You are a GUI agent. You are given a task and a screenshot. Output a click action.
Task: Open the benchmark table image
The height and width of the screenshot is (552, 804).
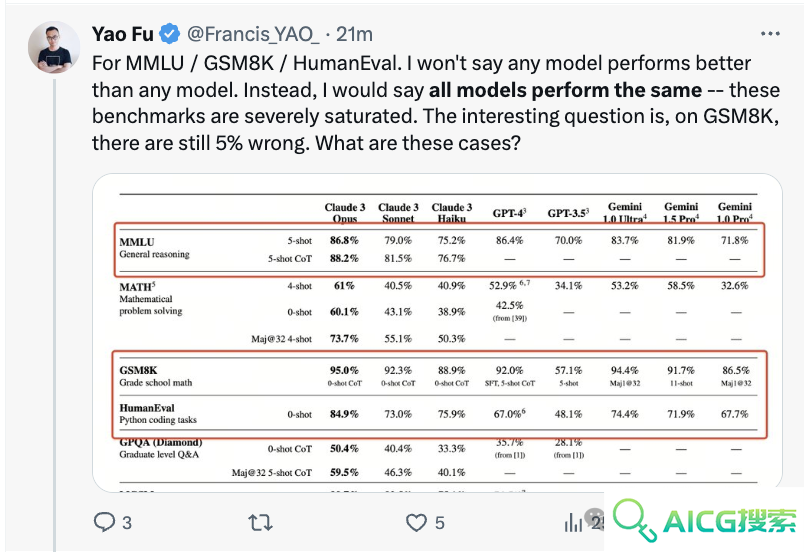coord(437,333)
